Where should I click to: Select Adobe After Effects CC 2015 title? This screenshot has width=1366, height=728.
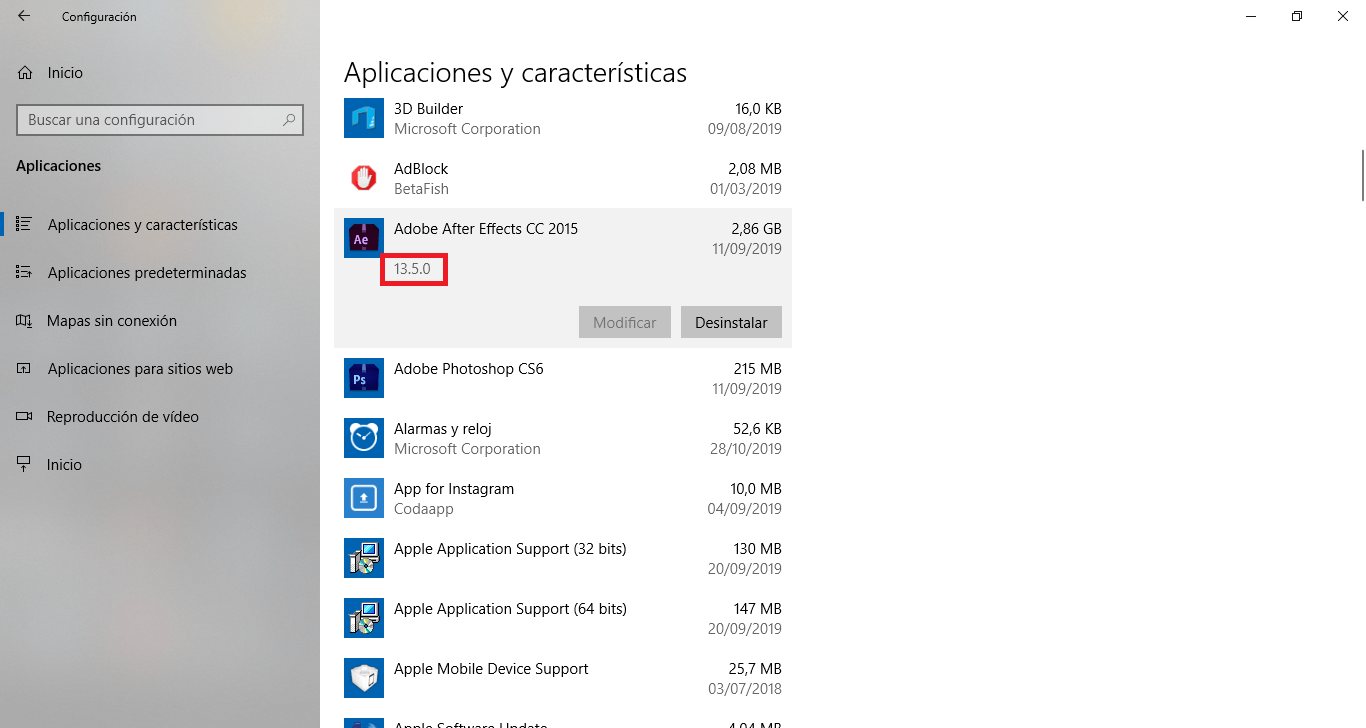point(486,228)
